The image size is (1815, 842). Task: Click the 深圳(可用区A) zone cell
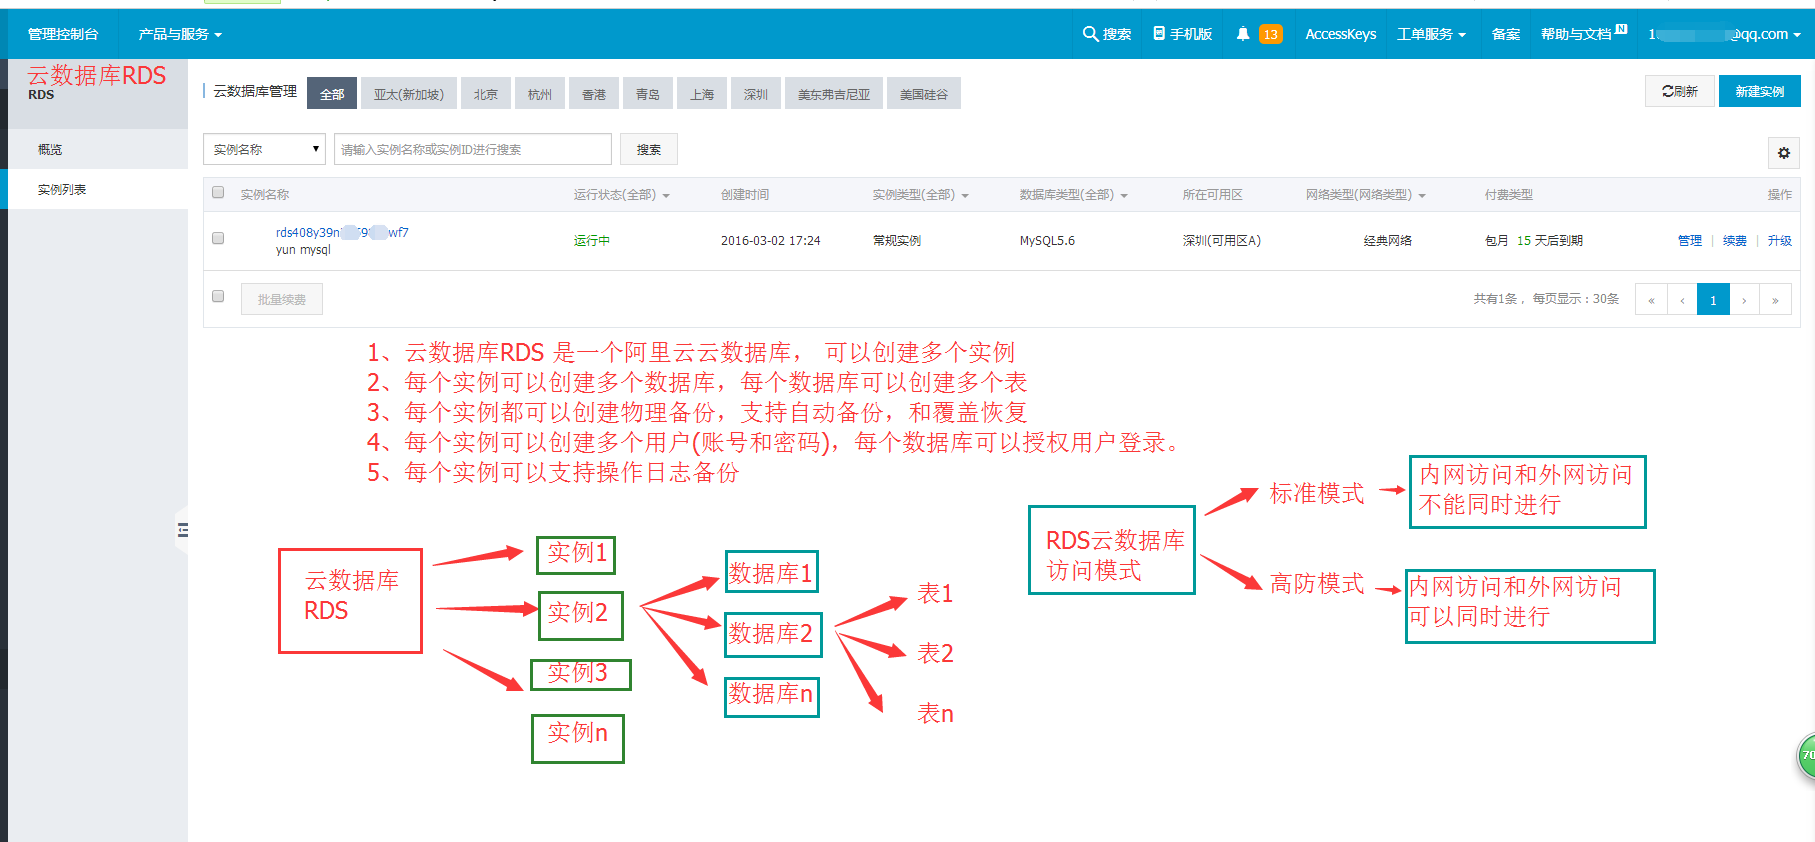click(x=1222, y=241)
